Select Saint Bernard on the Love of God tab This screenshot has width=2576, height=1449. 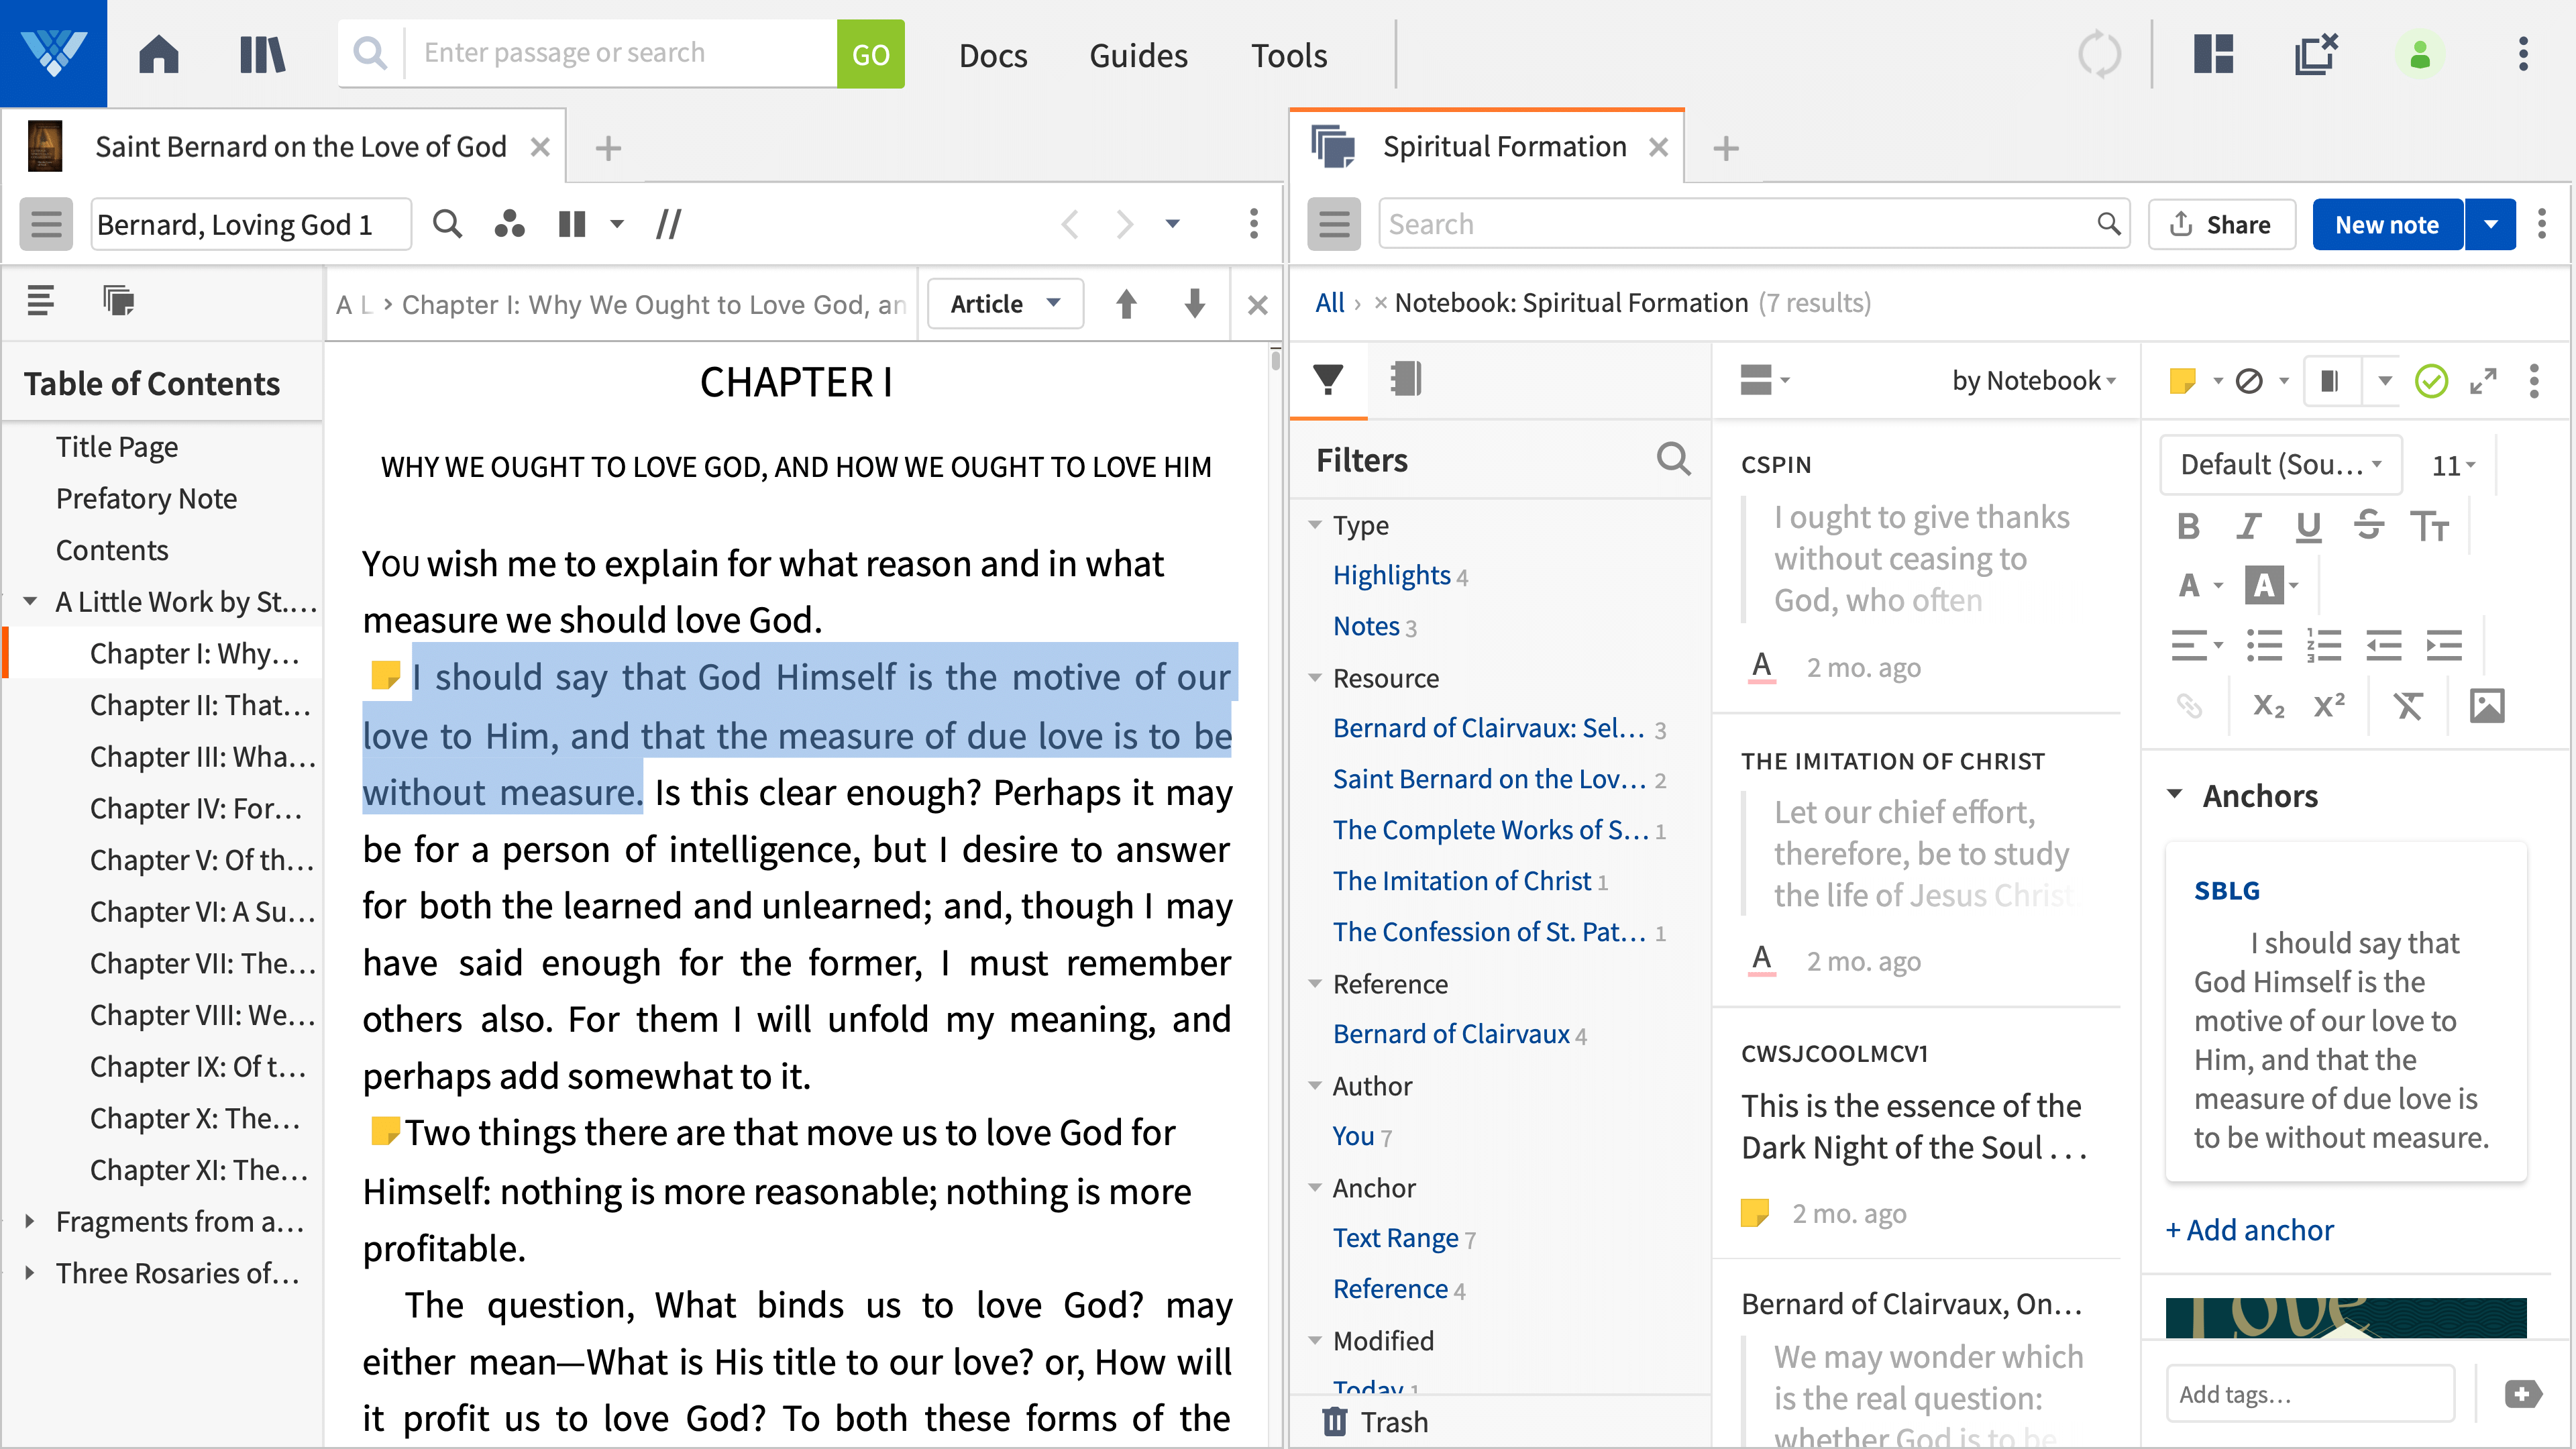[283, 147]
